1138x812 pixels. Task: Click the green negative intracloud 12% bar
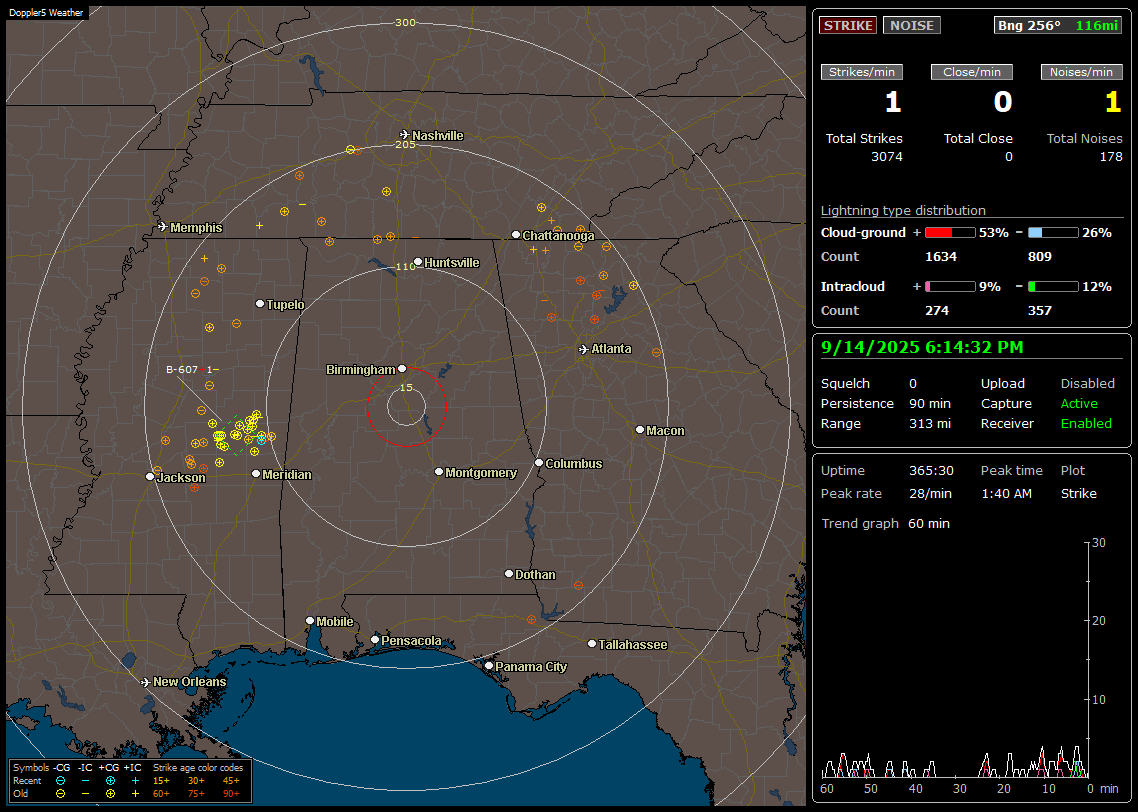tap(1053, 287)
